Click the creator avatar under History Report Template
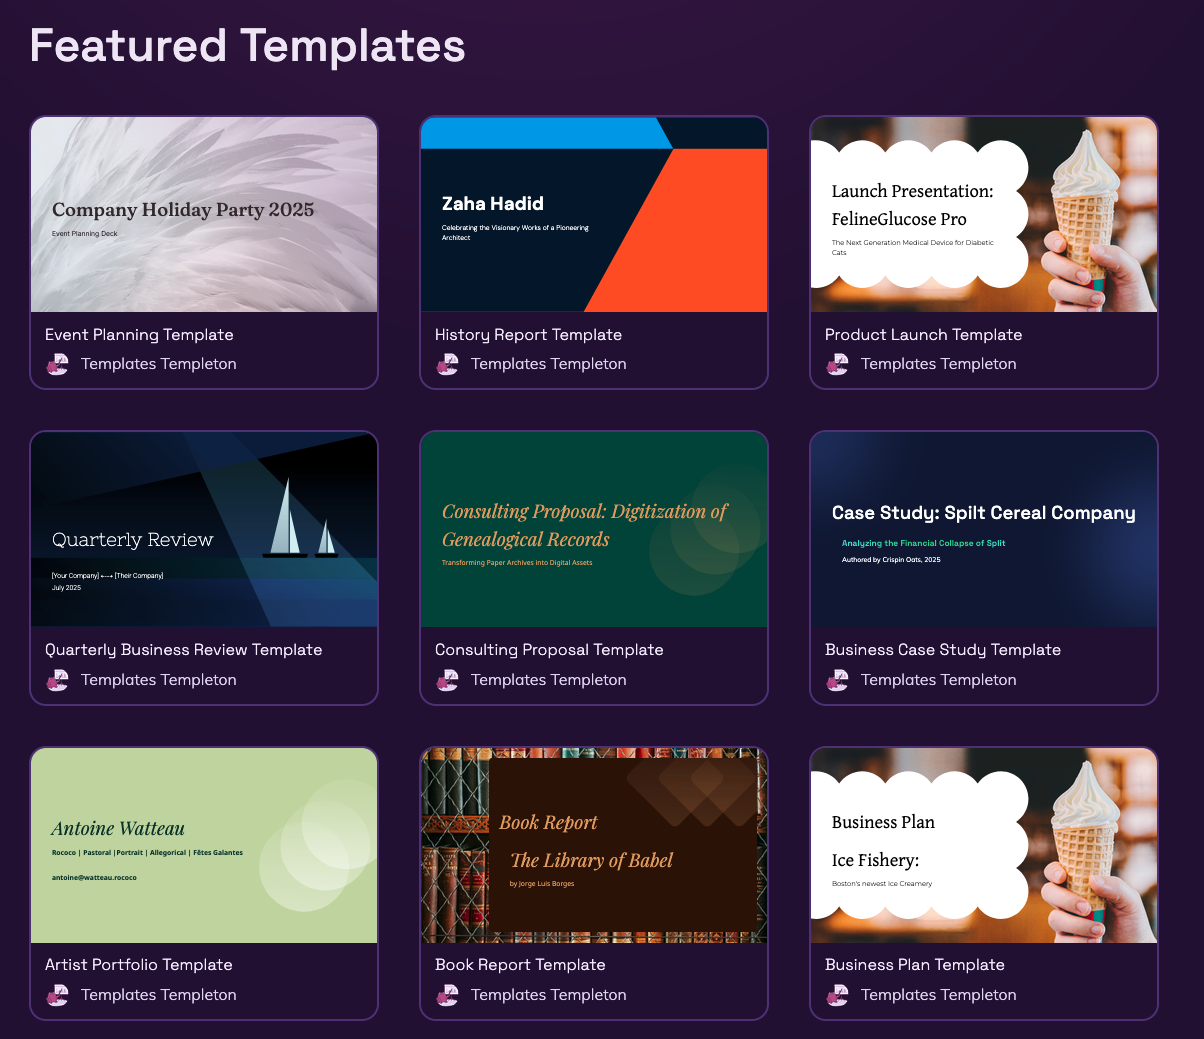The width and height of the screenshot is (1204, 1039). (447, 364)
